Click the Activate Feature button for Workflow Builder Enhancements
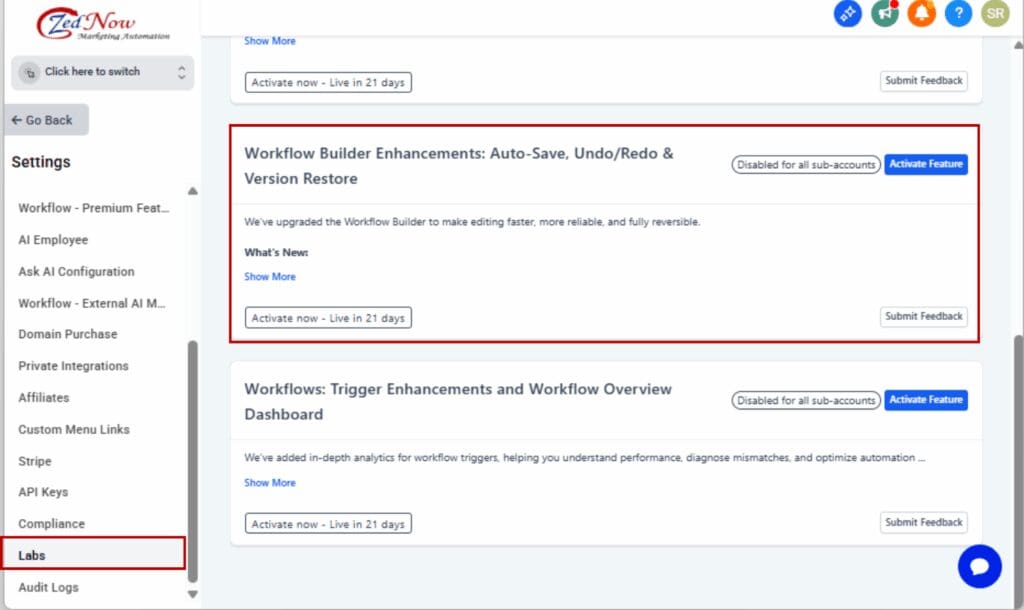 (x=926, y=164)
